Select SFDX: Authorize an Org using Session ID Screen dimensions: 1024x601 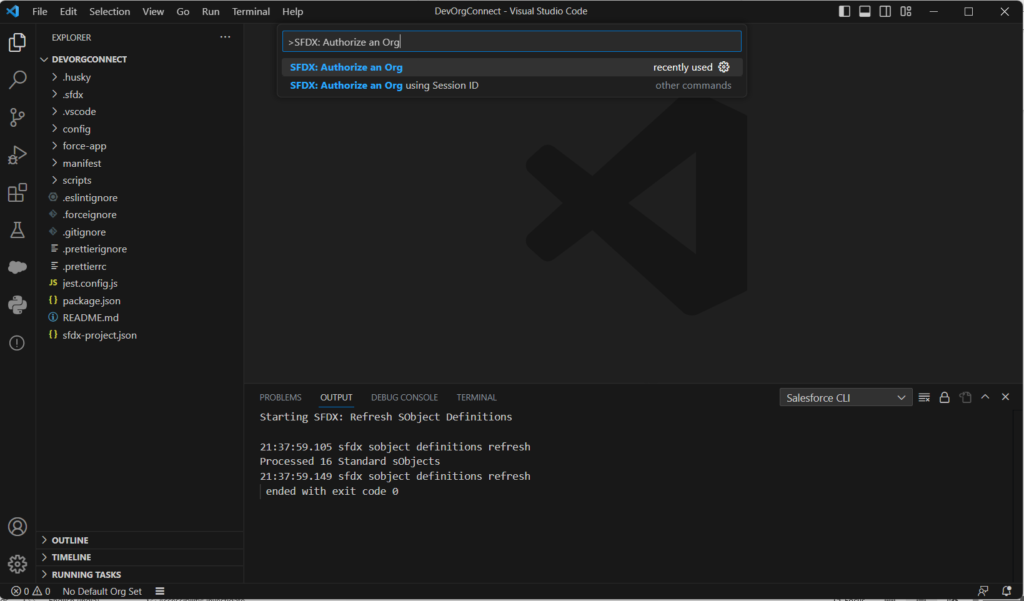tap(384, 85)
